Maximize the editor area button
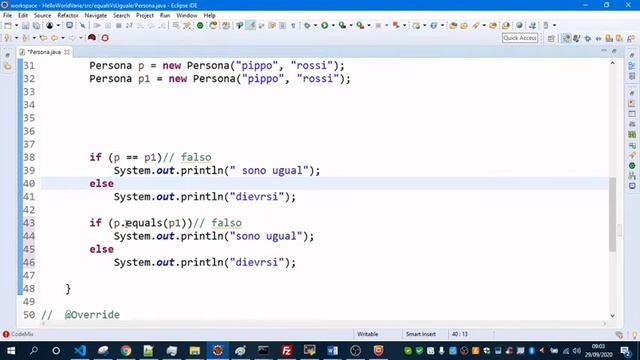640x360 pixels. coord(614,51)
